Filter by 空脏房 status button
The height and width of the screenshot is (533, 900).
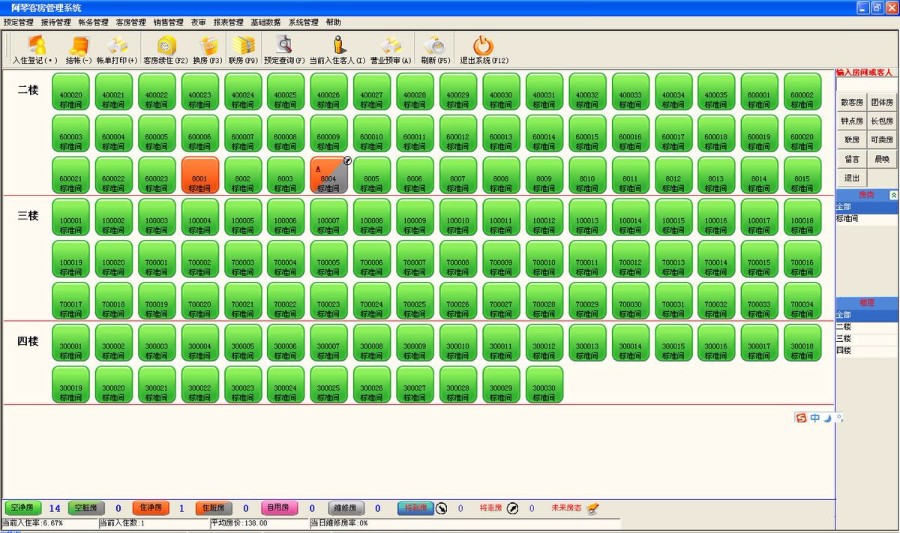tap(87, 508)
